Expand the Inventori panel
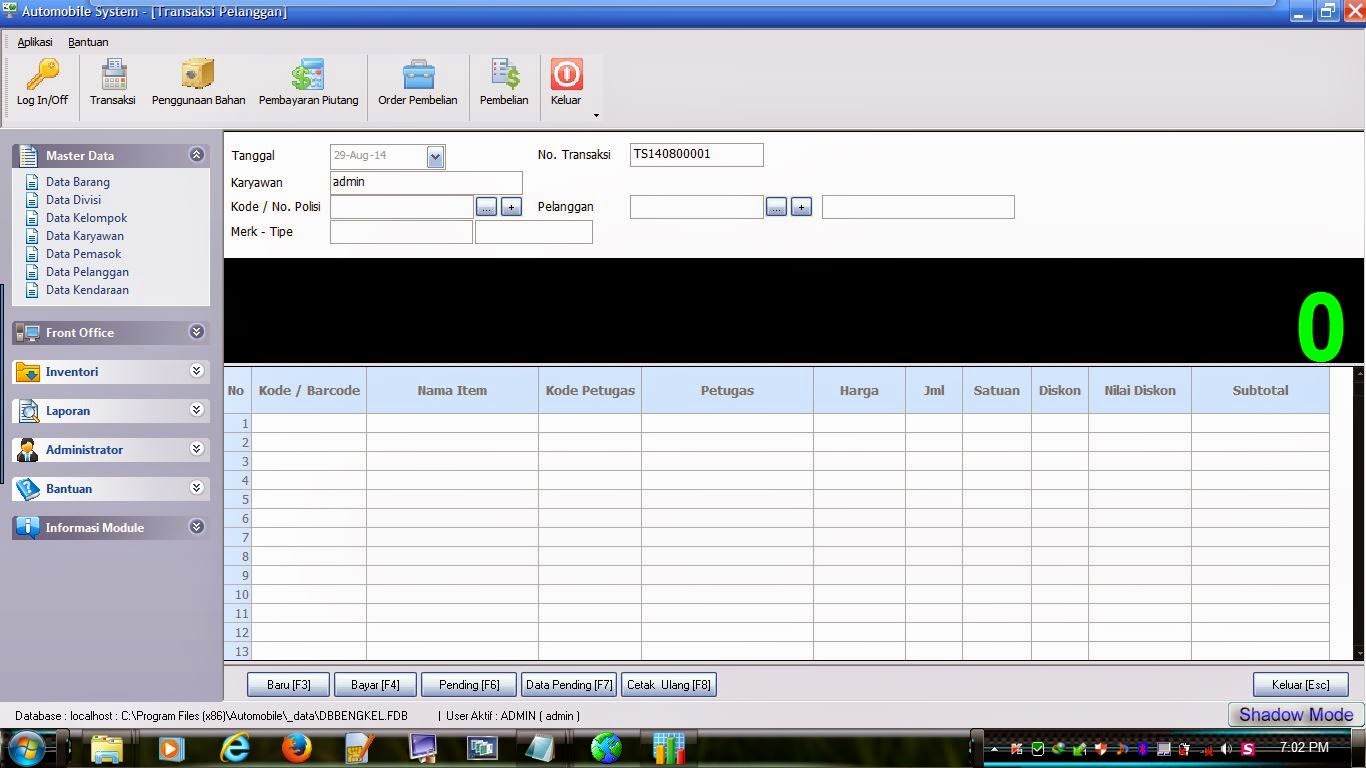The height and width of the screenshot is (768, 1366). point(197,371)
